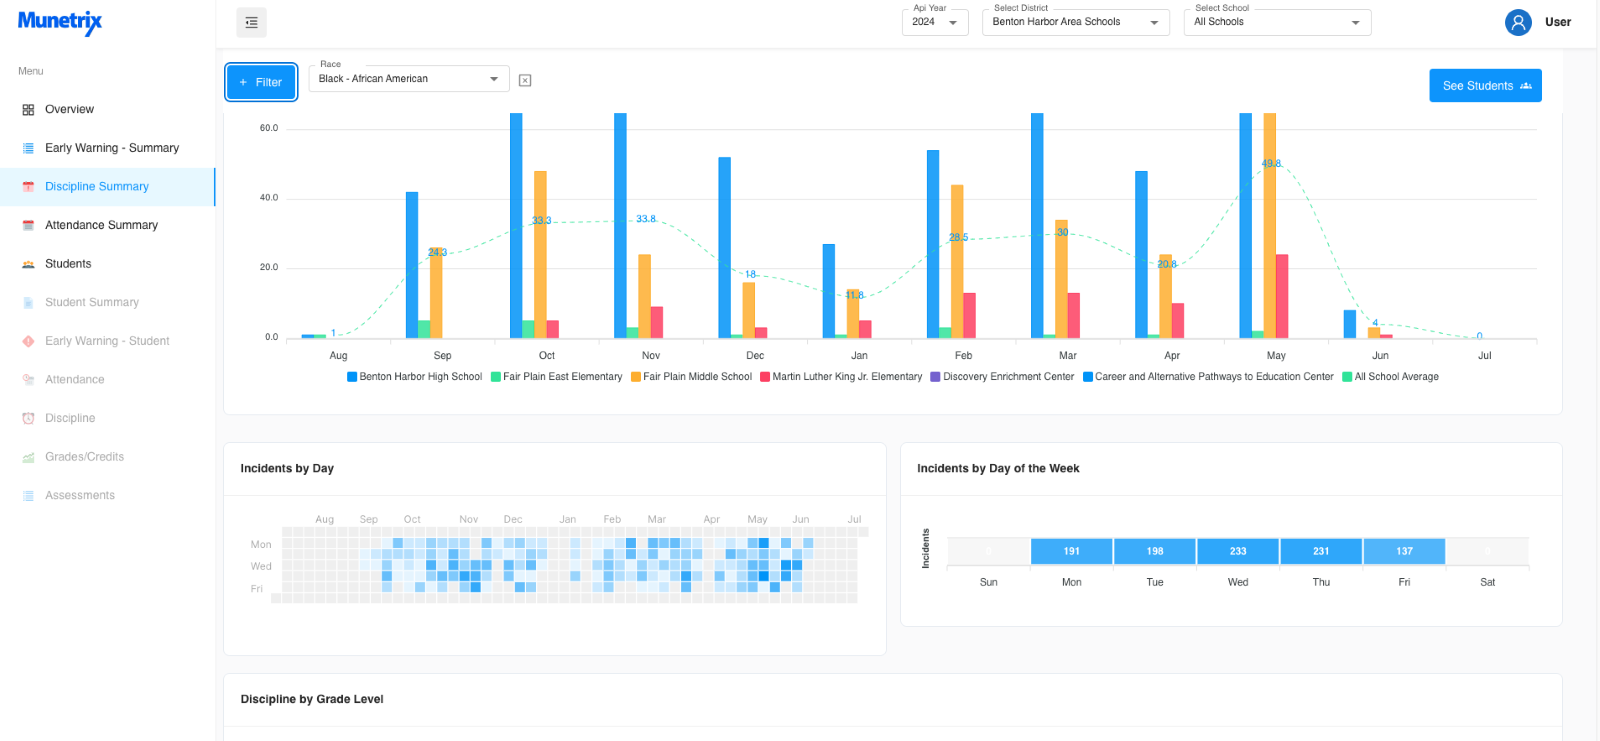
Task: Toggle Career and Alternative Pathways legend series
Action: pyautogui.click(x=1208, y=377)
